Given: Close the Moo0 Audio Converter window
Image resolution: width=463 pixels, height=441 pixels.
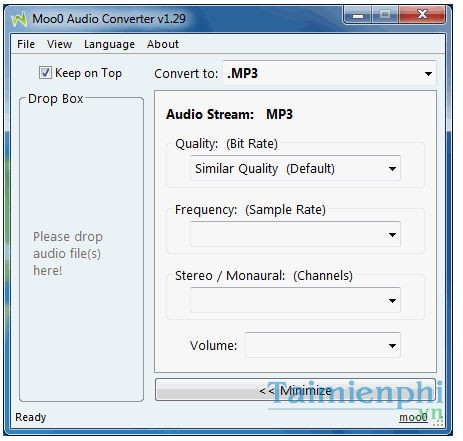Looking at the screenshot, I should pyautogui.click(x=422, y=15).
